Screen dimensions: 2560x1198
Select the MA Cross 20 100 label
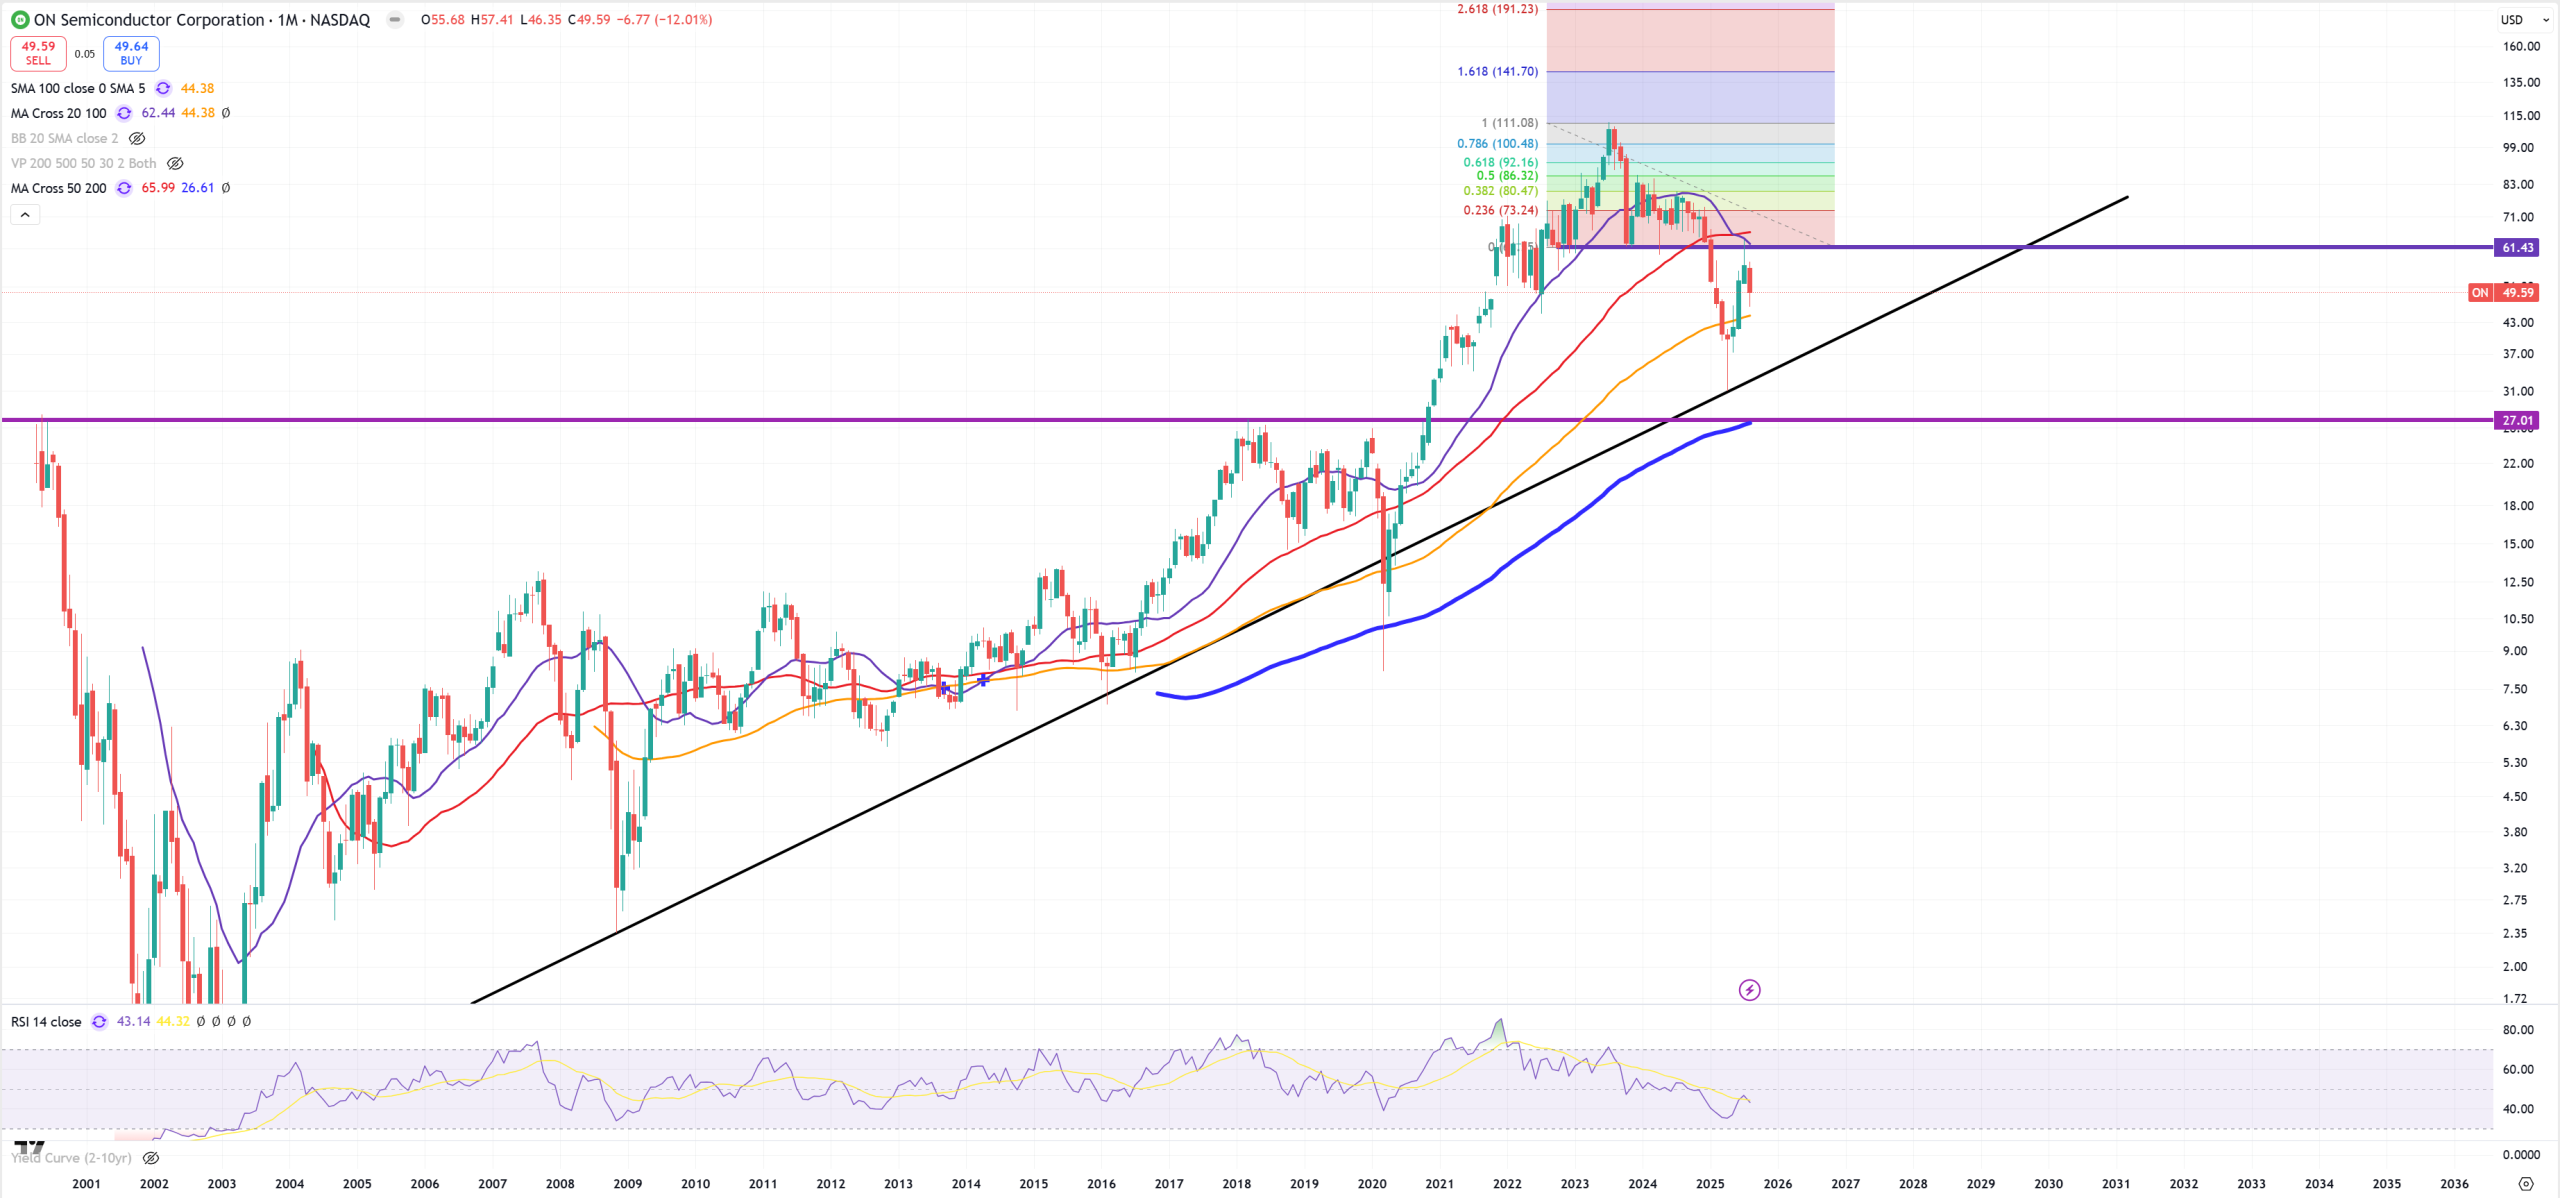(x=58, y=113)
